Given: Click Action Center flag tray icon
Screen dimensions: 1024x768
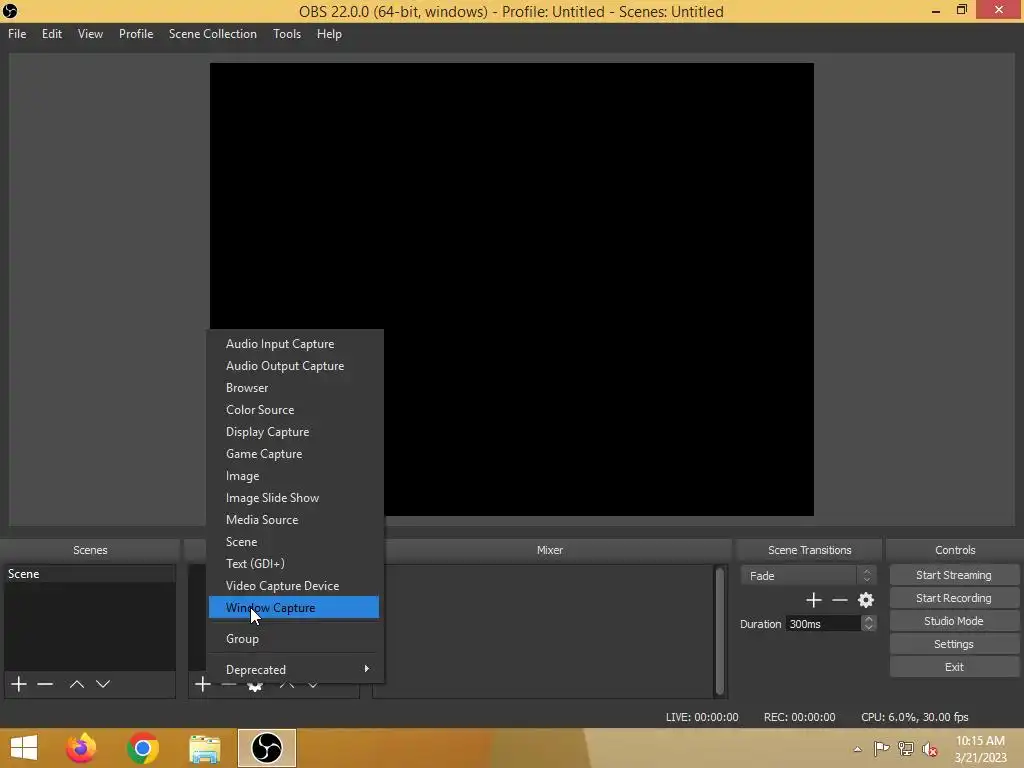Looking at the screenshot, I should coord(882,749).
